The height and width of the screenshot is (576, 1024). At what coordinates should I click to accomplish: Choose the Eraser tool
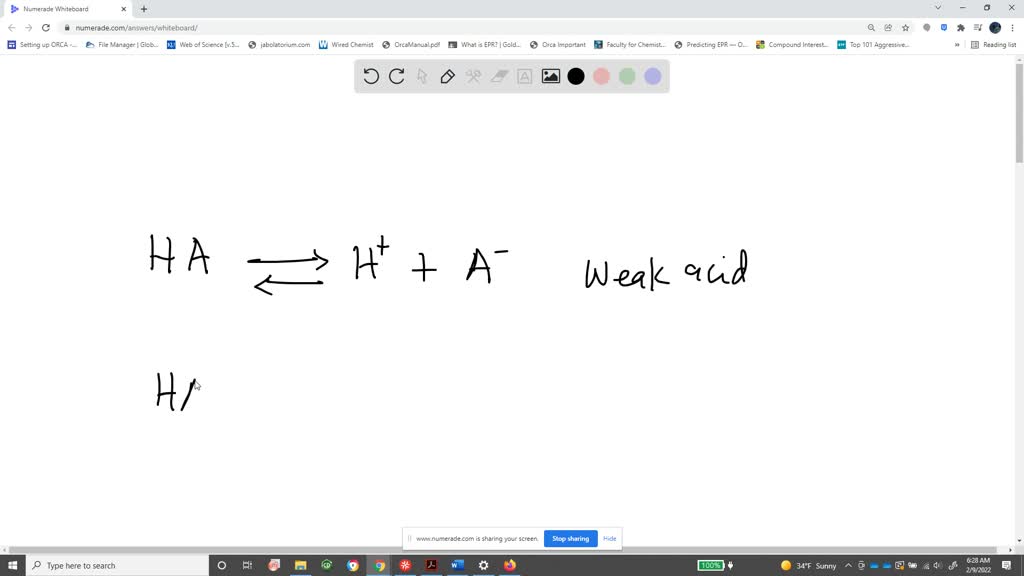click(x=499, y=76)
